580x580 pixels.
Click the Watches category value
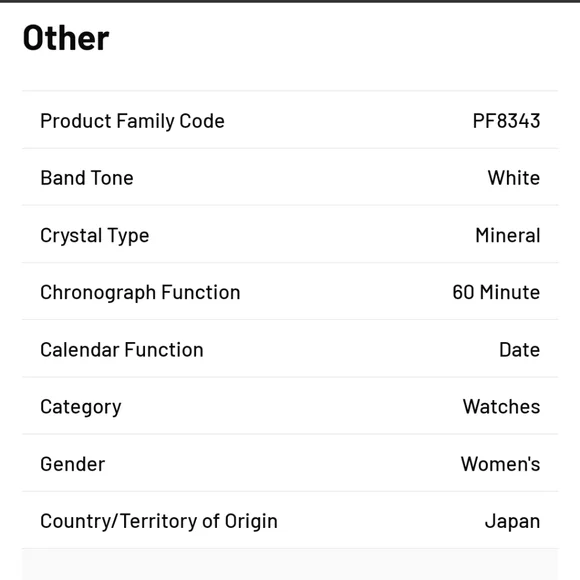[502, 407]
